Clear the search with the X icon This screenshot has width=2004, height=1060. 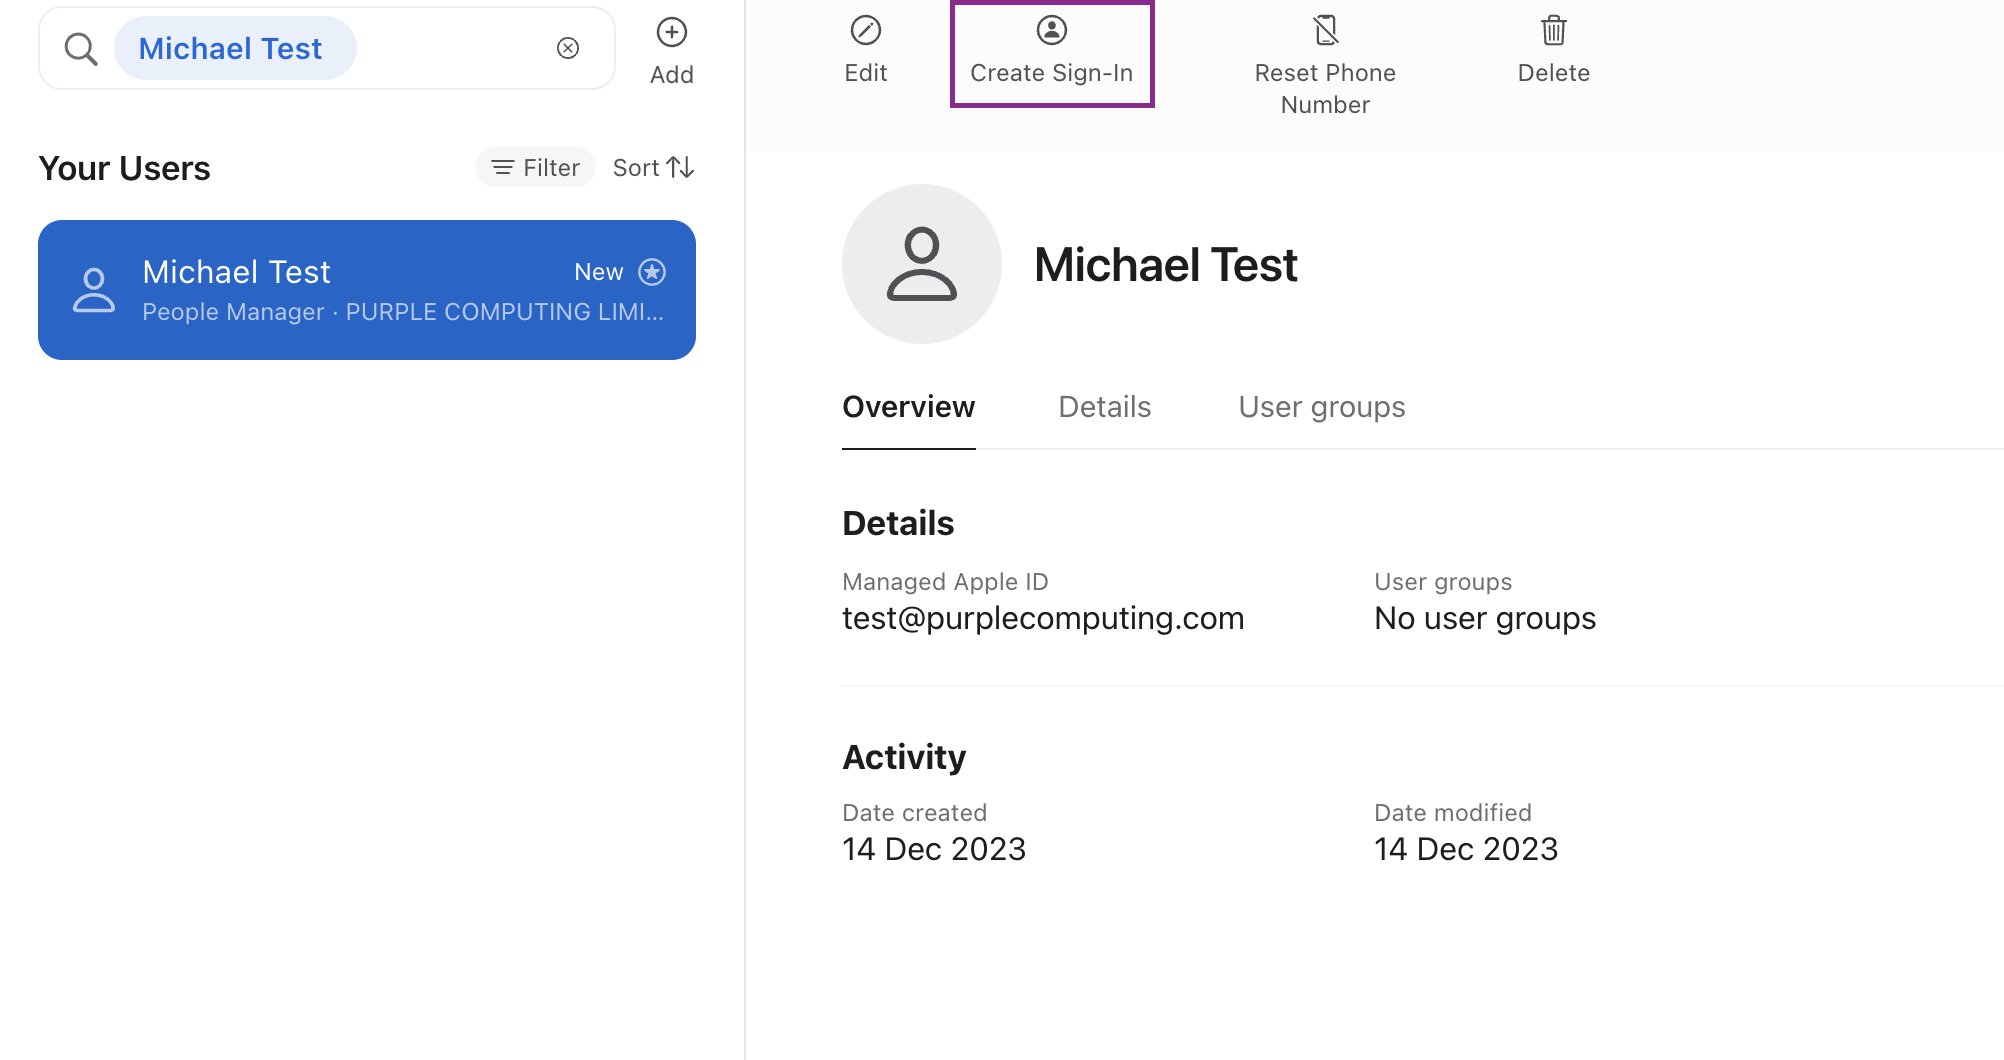point(568,47)
